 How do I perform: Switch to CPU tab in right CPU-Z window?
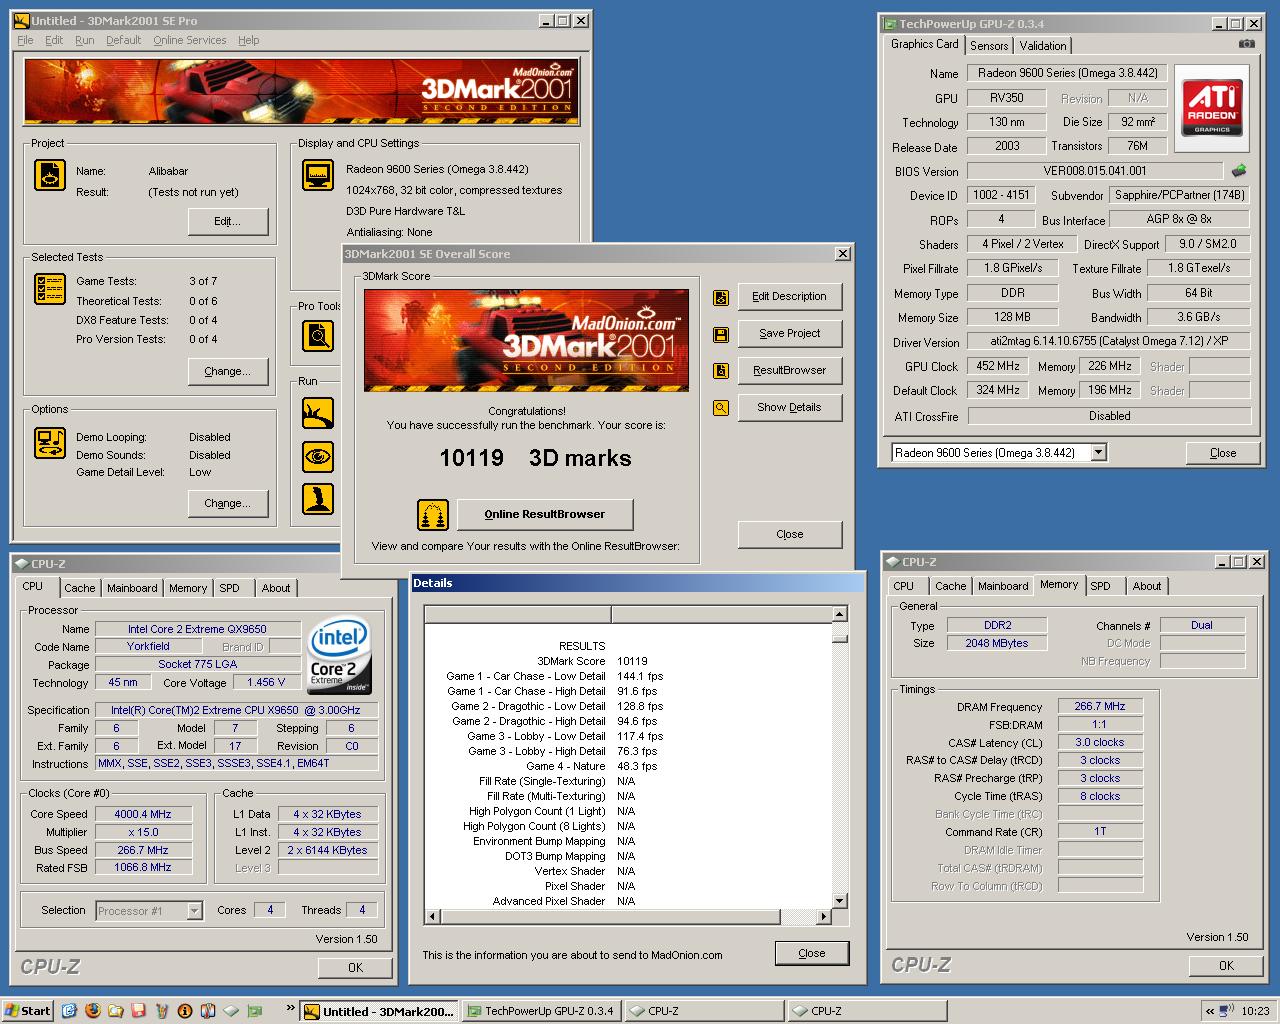coord(903,586)
